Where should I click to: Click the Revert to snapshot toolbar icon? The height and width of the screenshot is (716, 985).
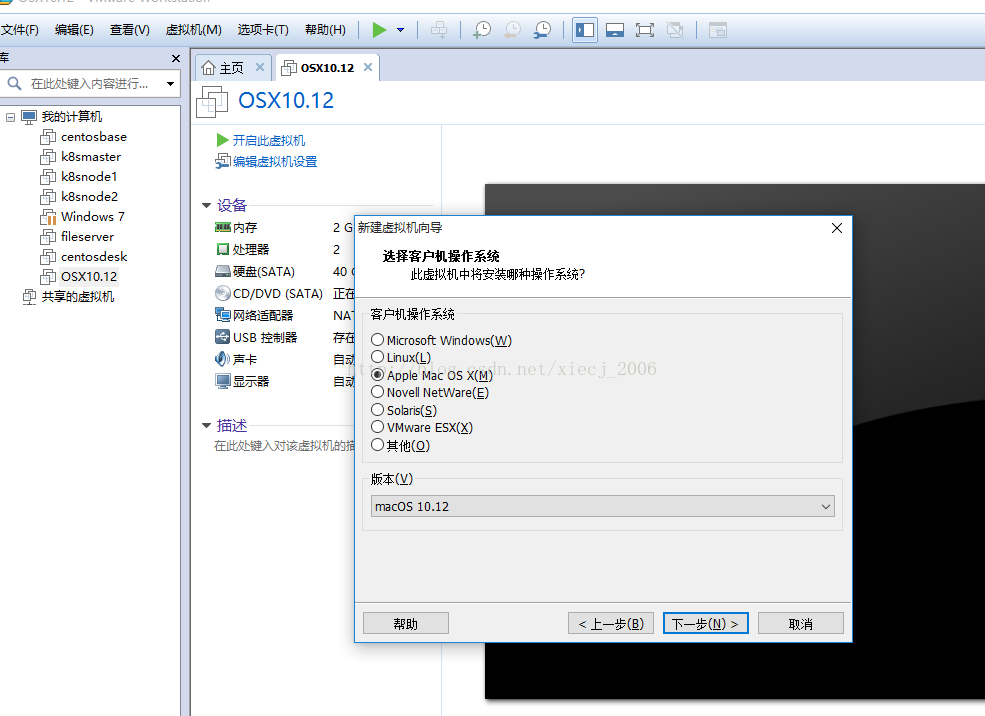point(513,30)
